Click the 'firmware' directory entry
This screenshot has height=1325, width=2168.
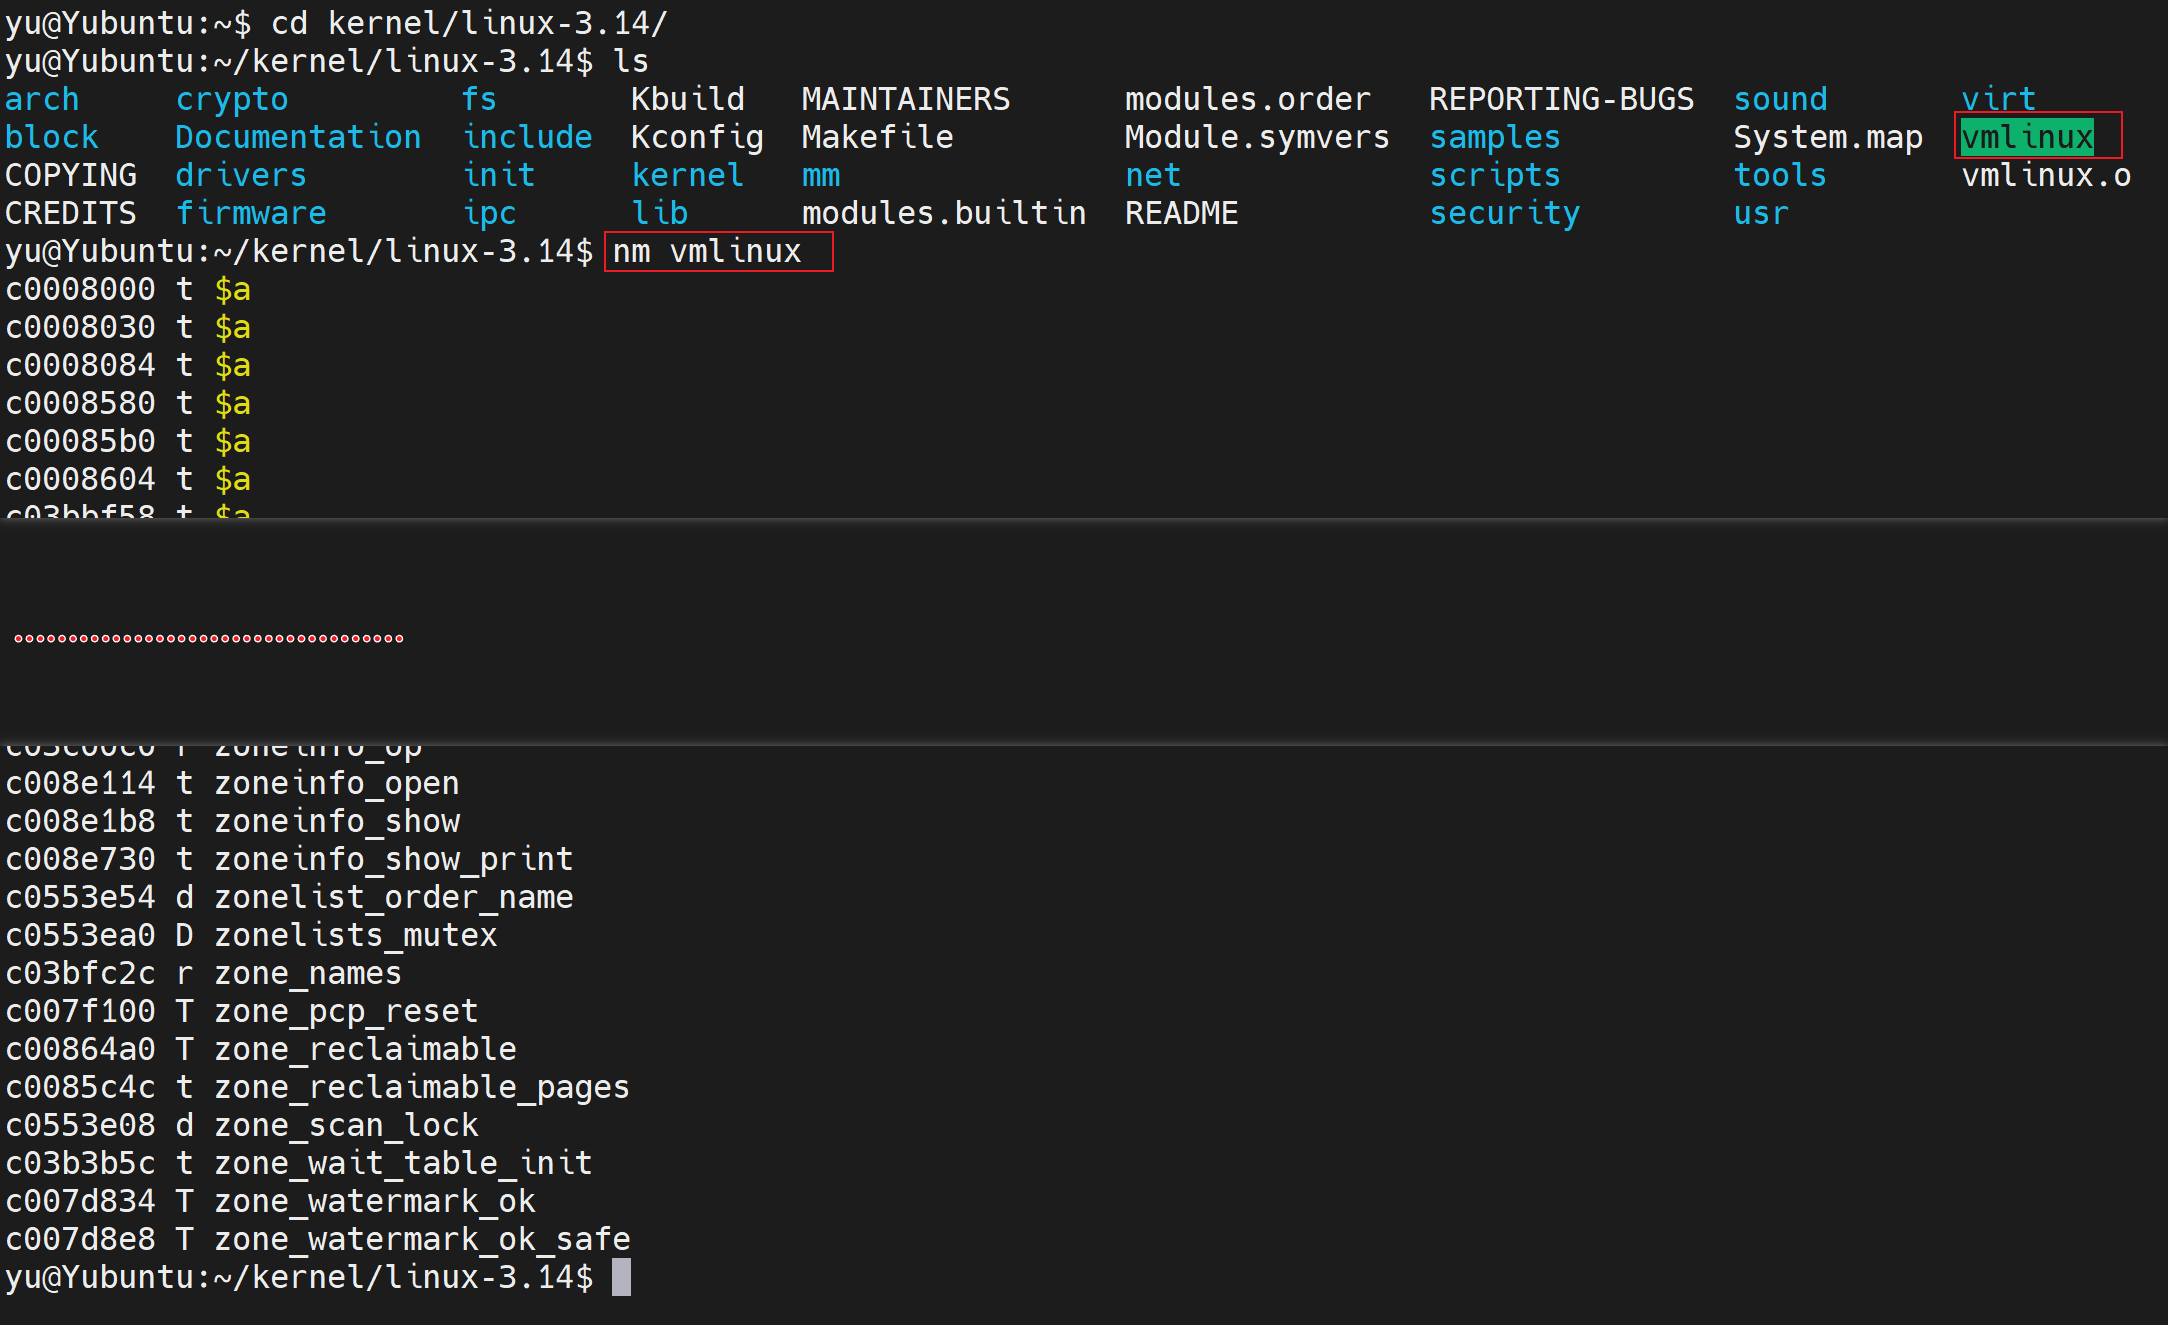[x=251, y=213]
